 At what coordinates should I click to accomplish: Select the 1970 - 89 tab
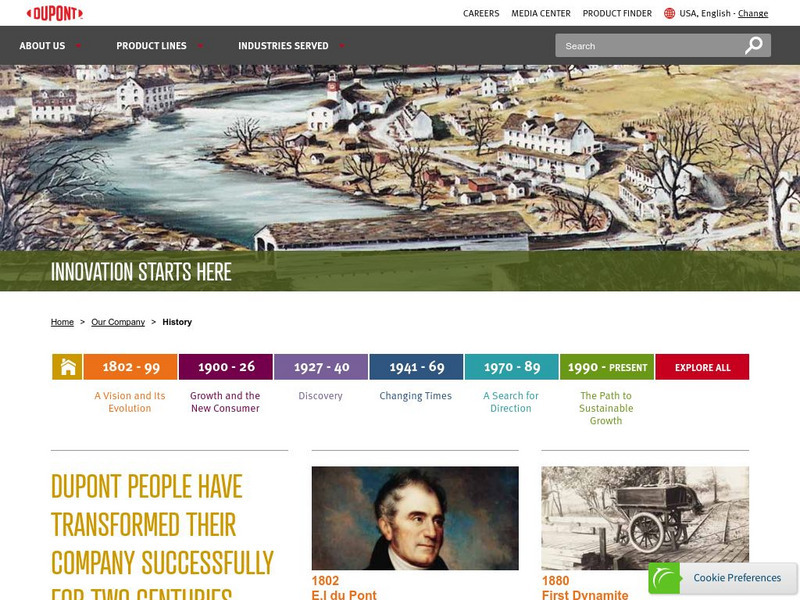point(512,367)
